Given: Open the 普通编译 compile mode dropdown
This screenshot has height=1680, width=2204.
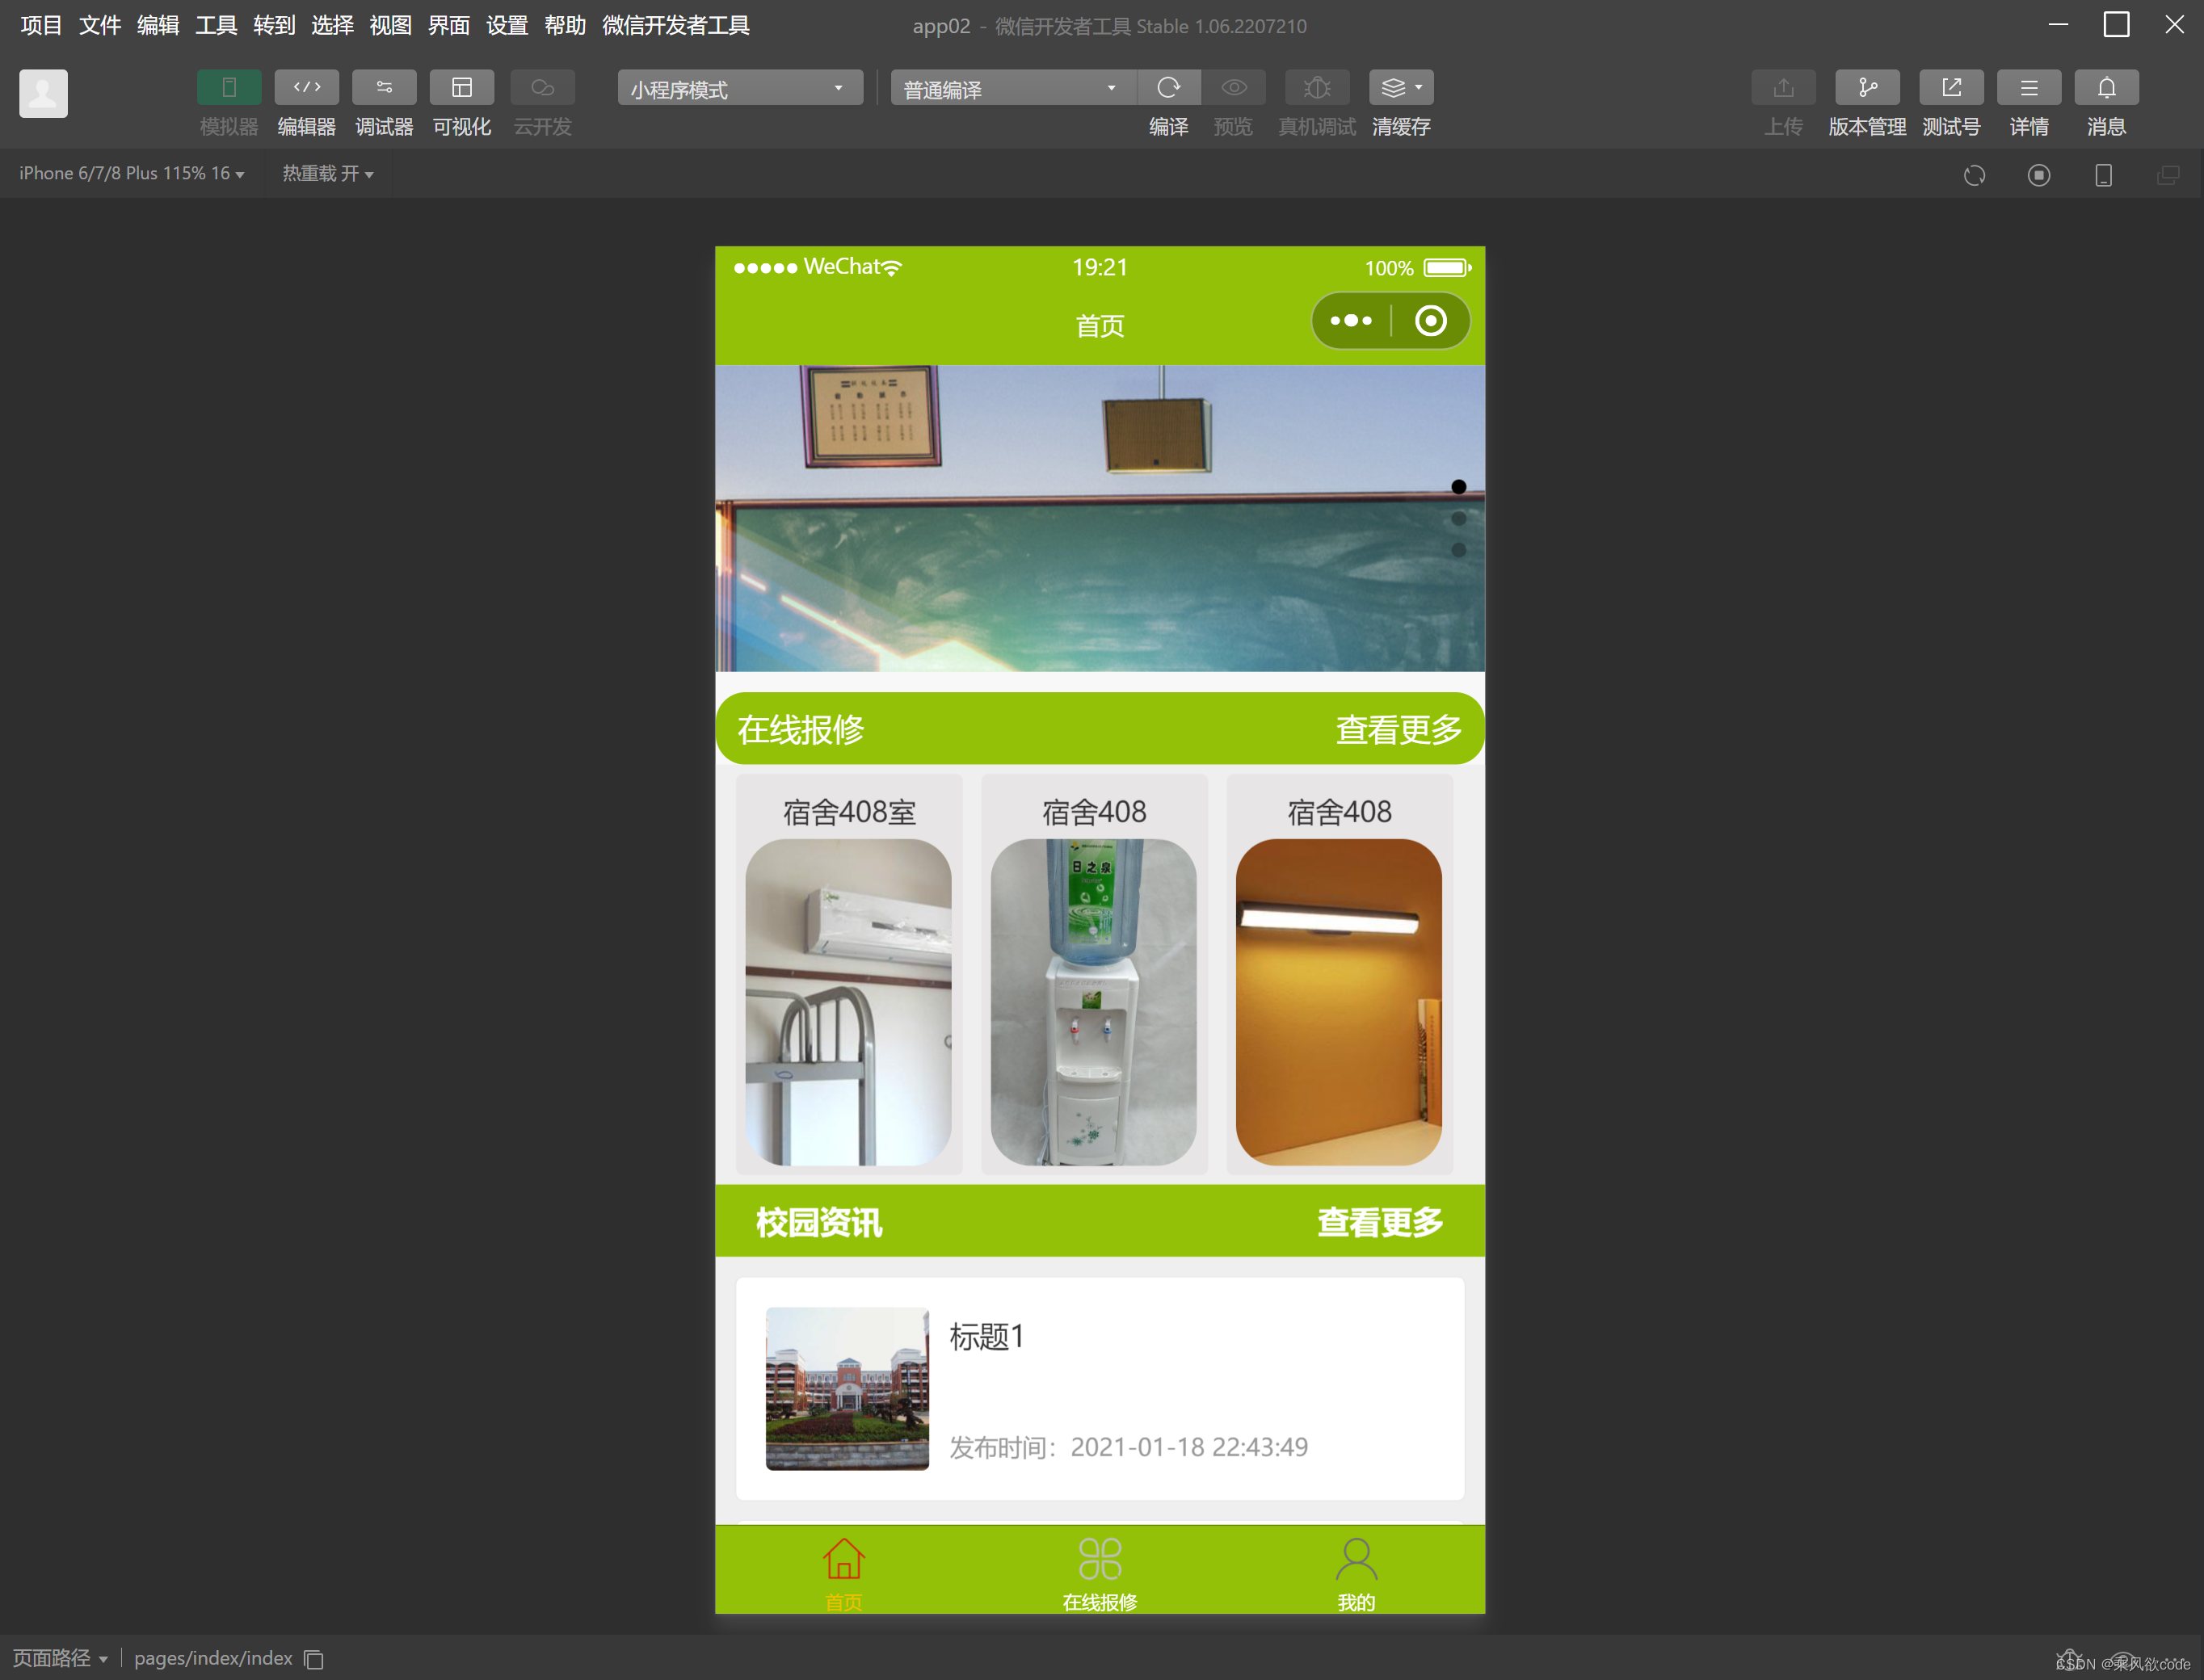Looking at the screenshot, I should (x=1011, y=89).
